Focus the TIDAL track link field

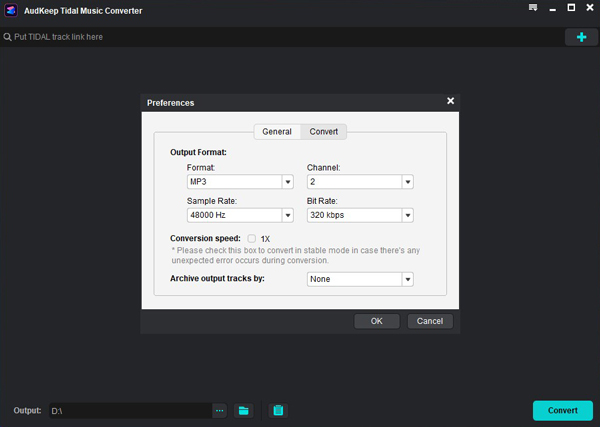(282, 37)
